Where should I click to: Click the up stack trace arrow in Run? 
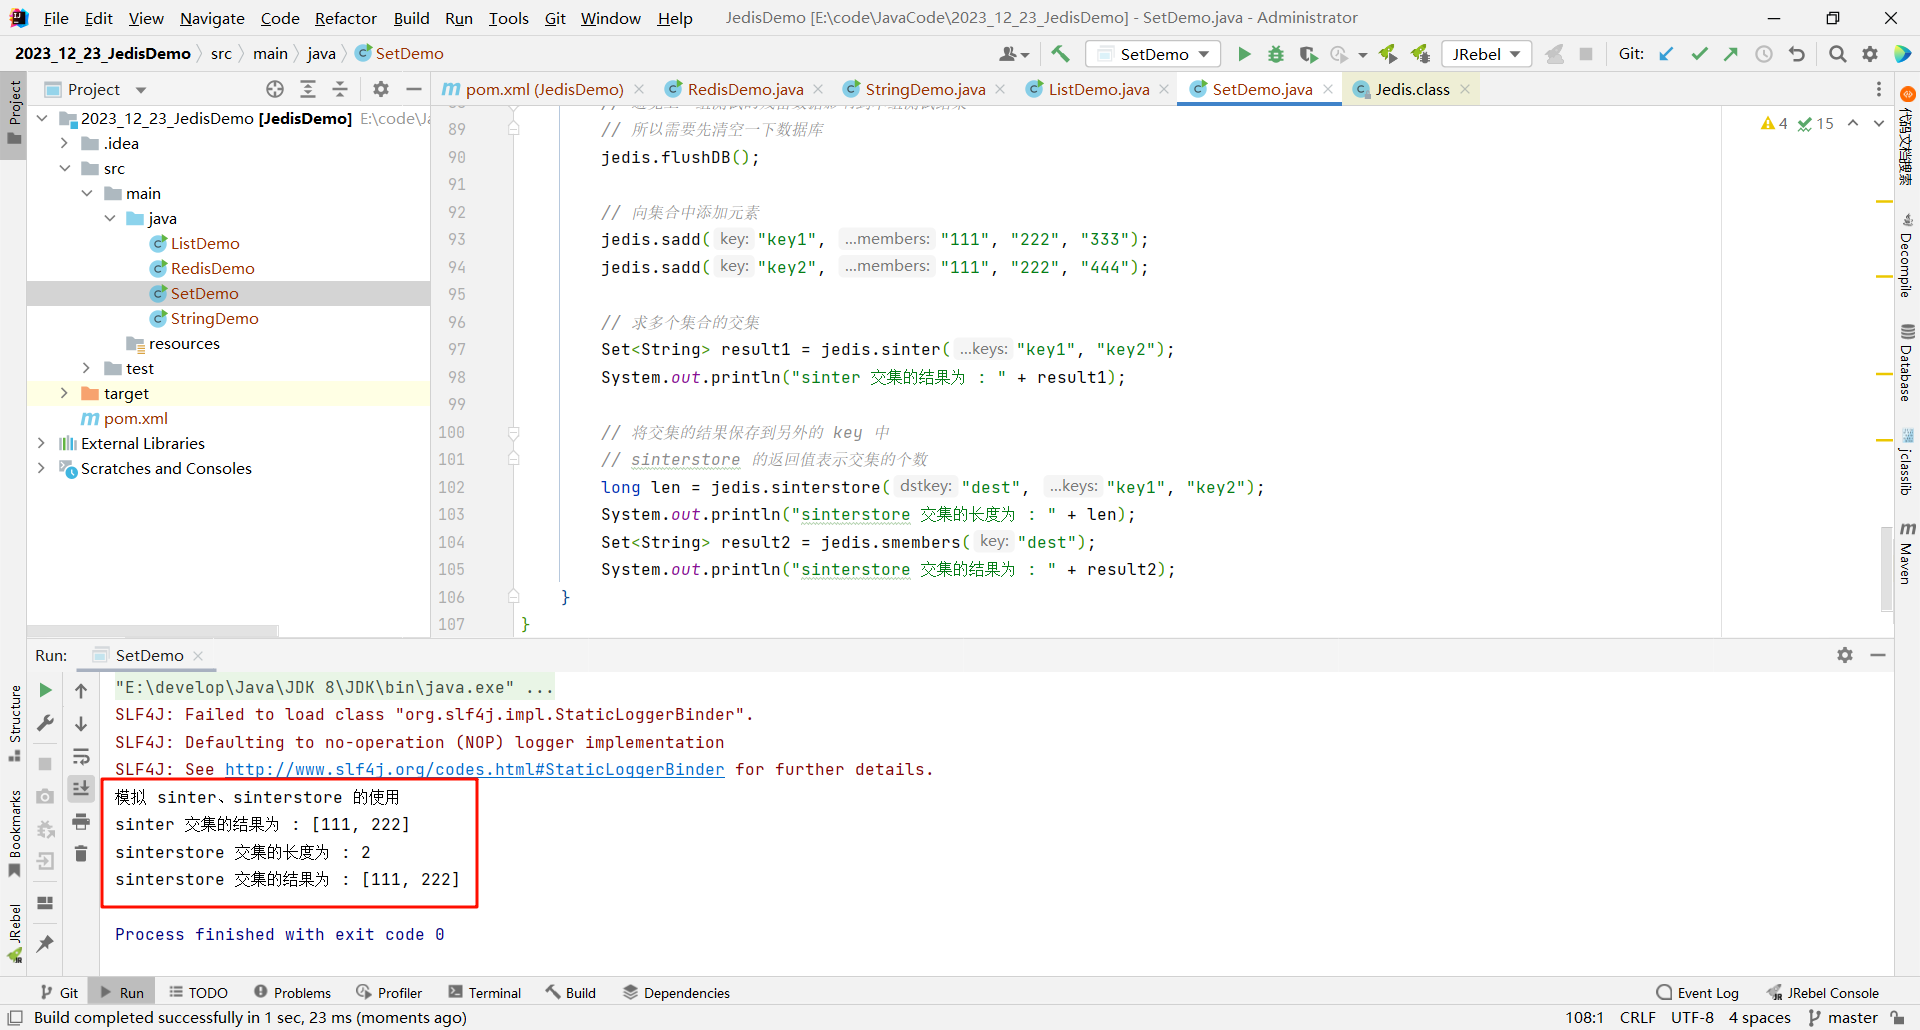pyautogui.click(x=81, y=690)
